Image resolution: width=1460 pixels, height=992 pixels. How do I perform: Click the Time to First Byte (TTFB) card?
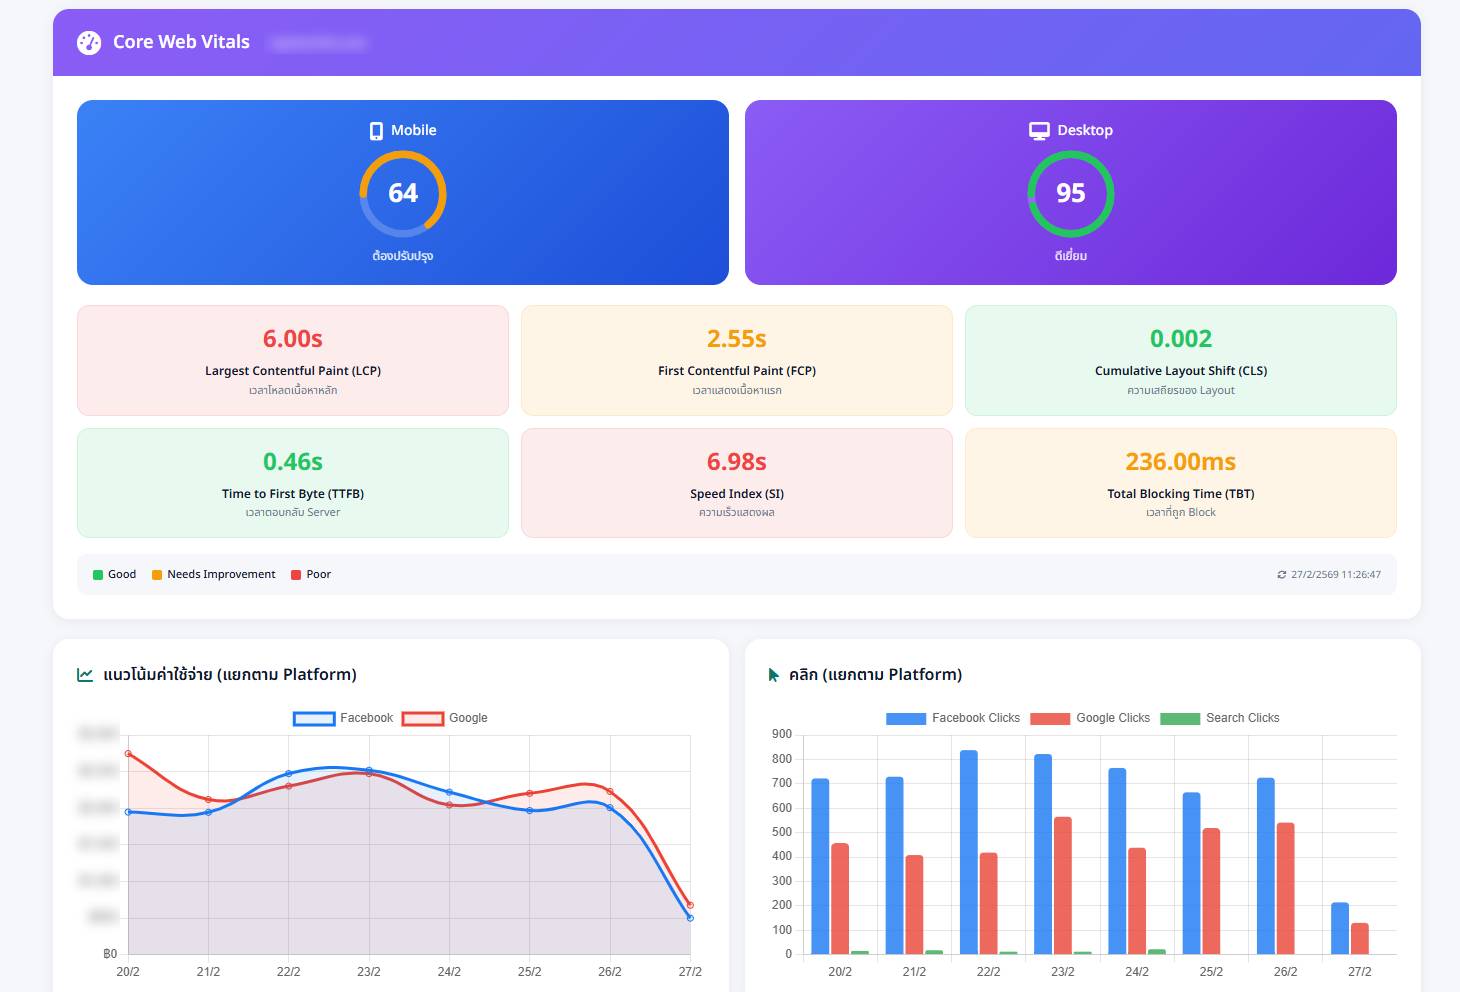point(293,483)
